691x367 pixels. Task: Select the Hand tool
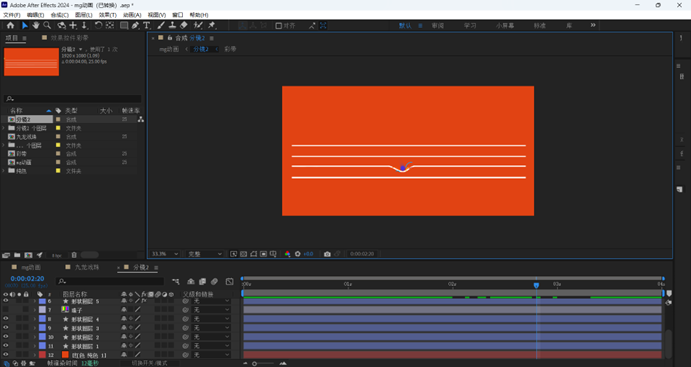(36, 26)
